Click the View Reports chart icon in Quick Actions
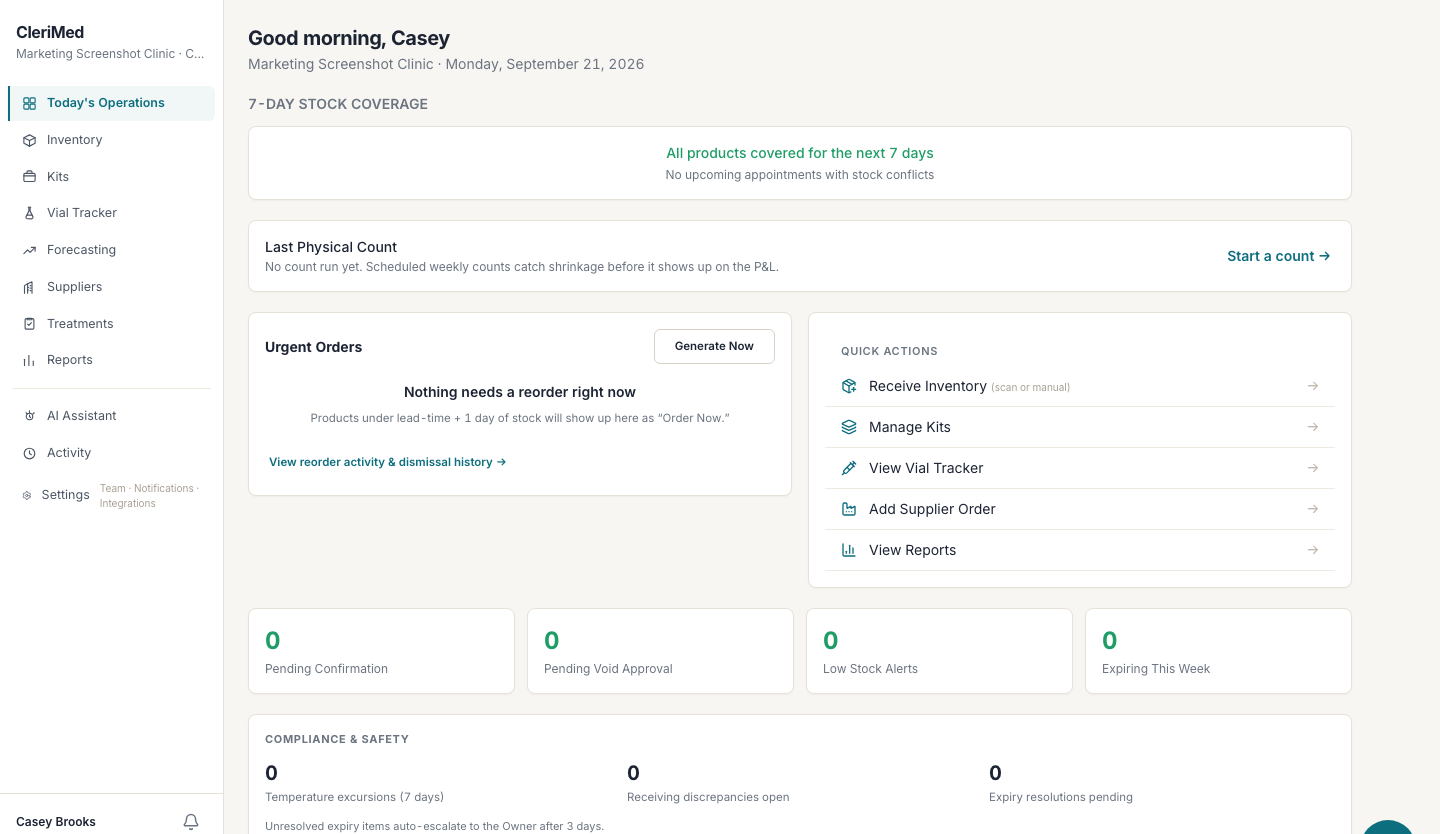This screenshot has width=1440, height=834. (x=849, y=550)
